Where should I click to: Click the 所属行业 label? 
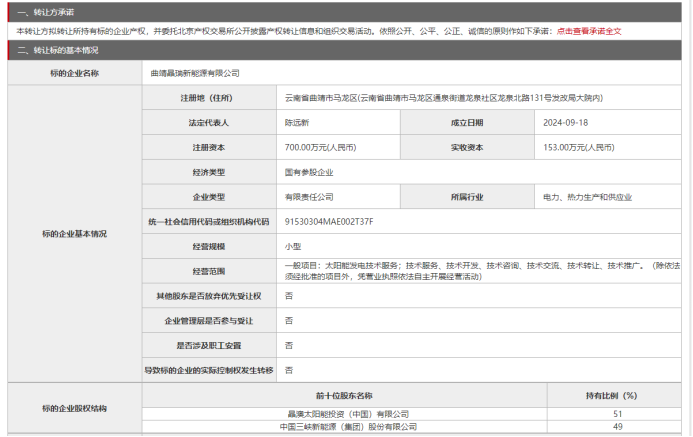467,197
